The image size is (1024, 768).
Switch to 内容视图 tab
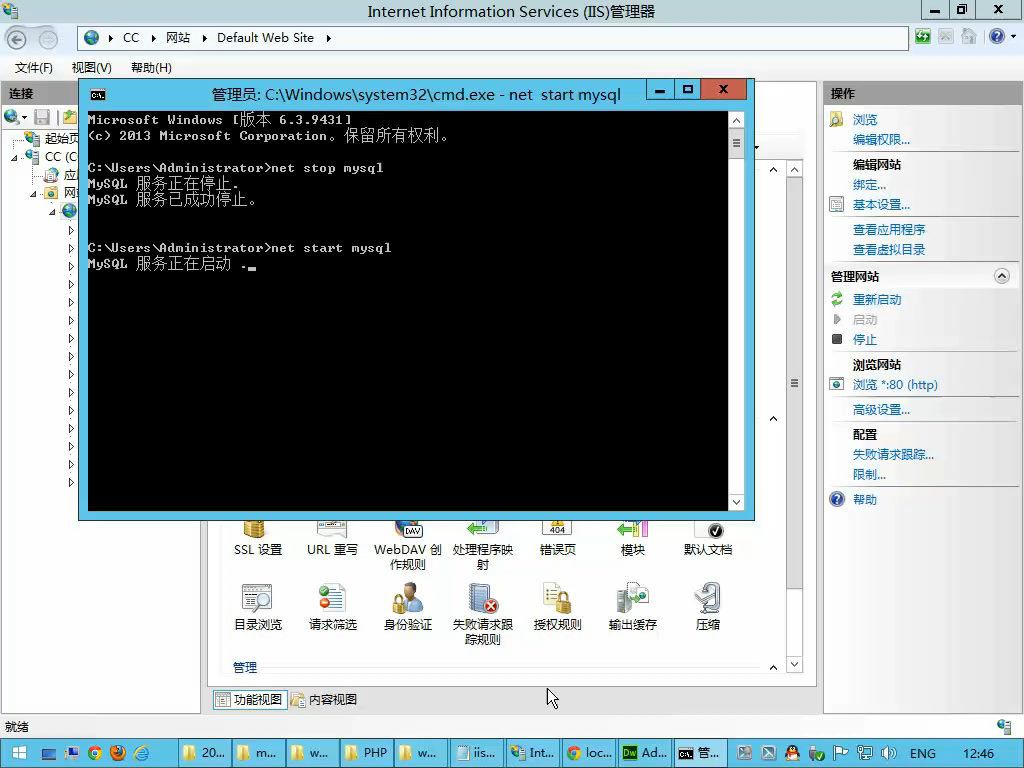(x=325, y=699)
